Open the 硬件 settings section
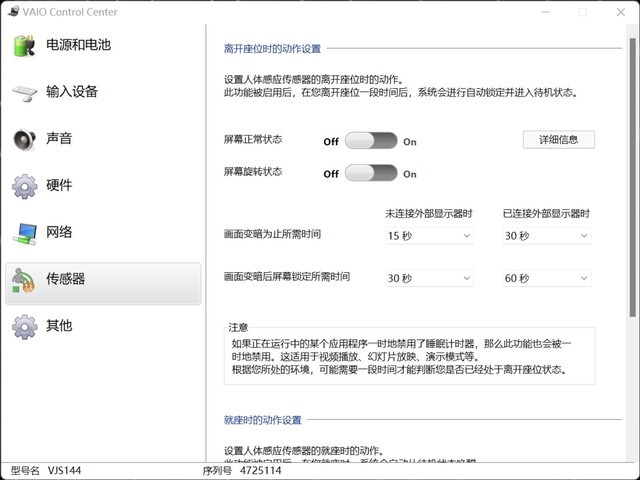This screenshot has width=640, height=480. coord(59,185)
